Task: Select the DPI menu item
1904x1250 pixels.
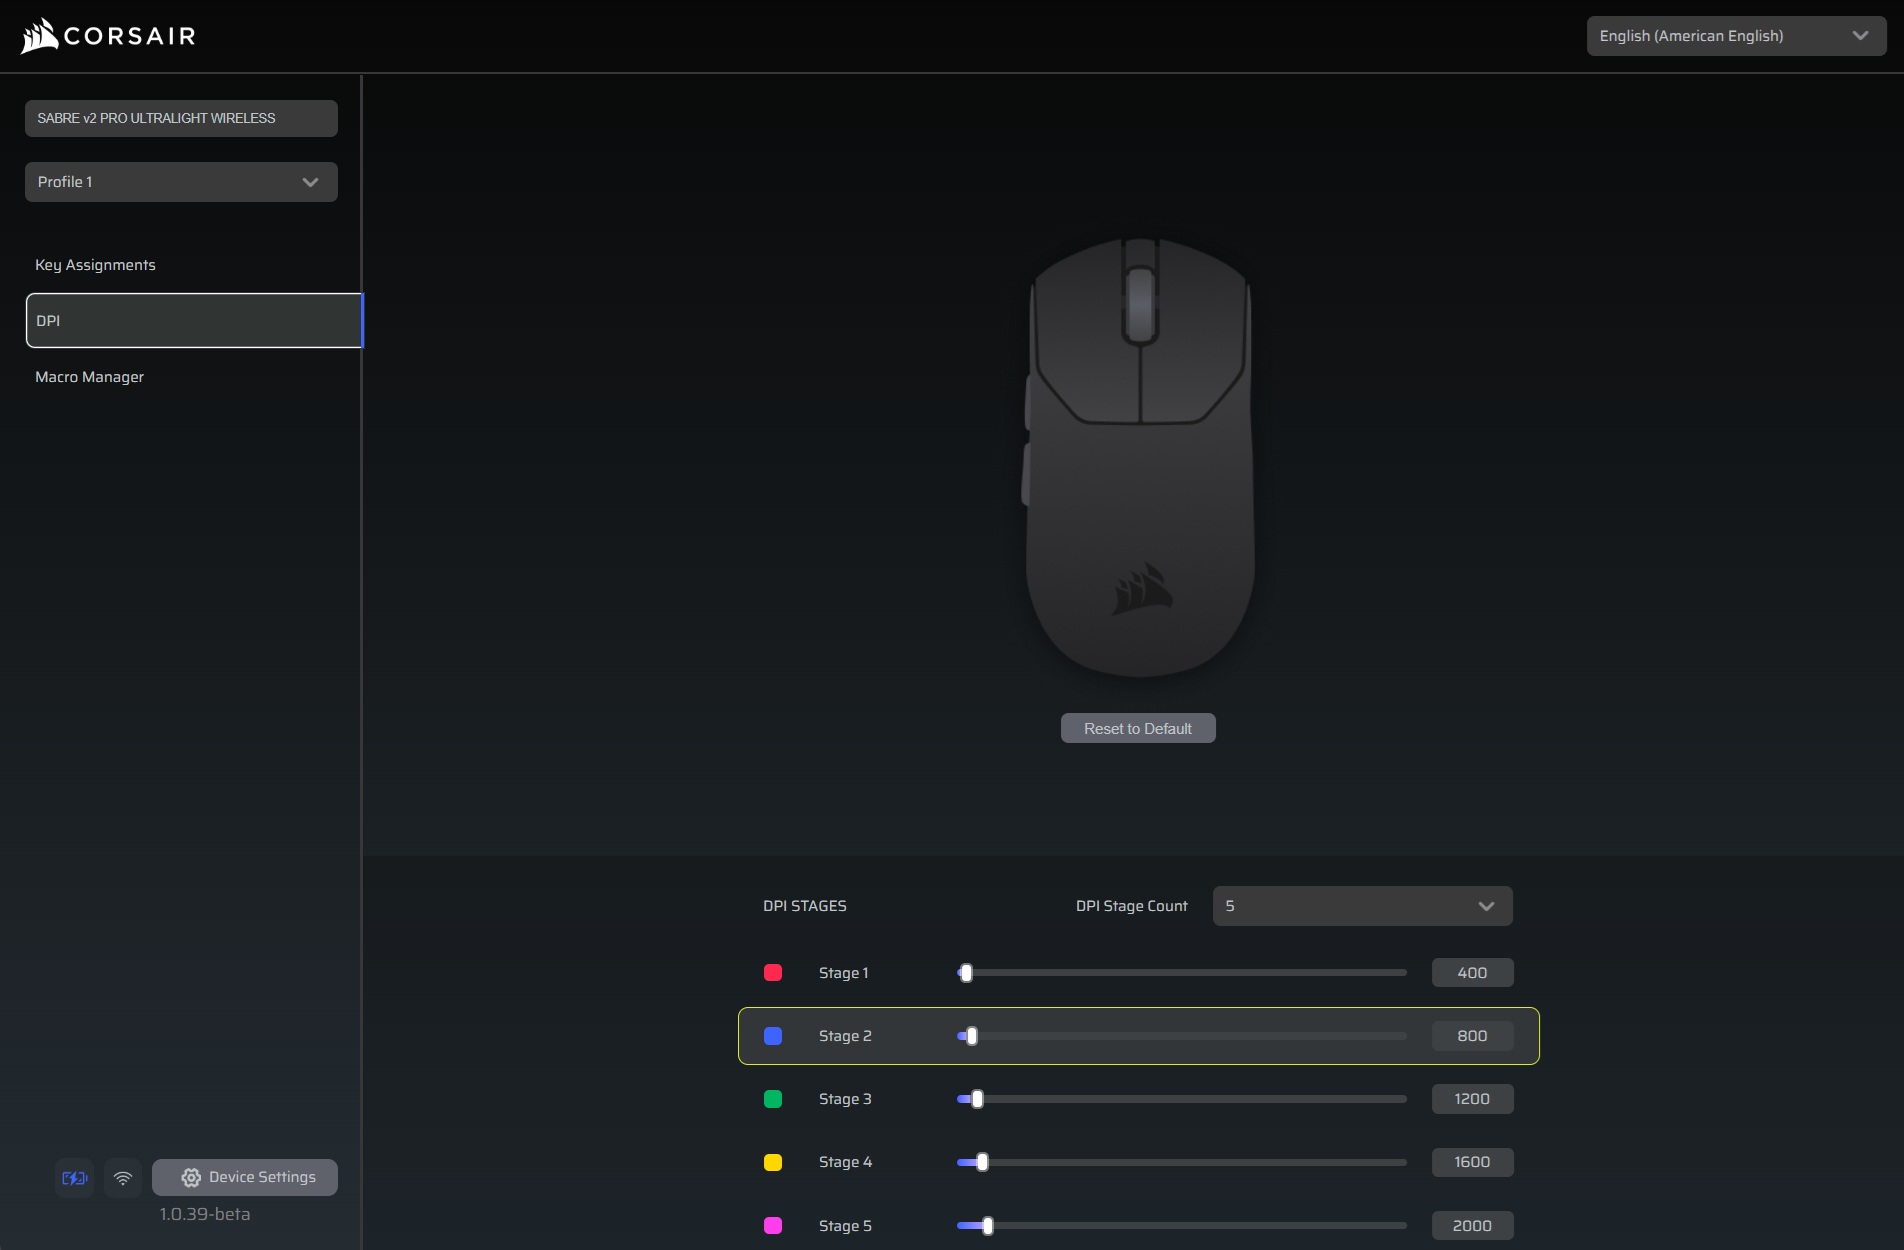Action: point(194,320)
